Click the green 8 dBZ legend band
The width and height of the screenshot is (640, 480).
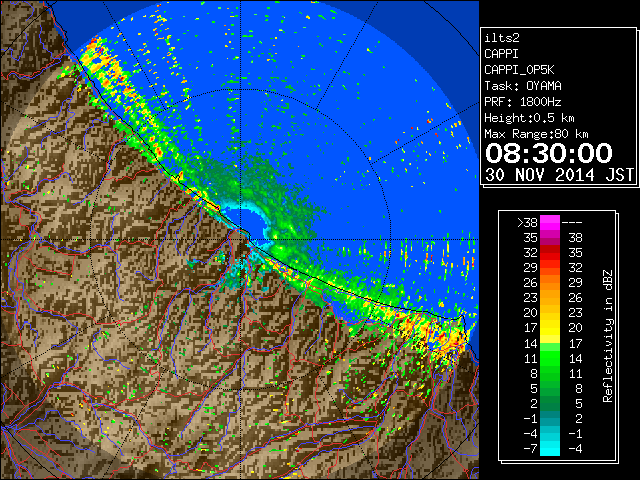[x=550, y=373]
